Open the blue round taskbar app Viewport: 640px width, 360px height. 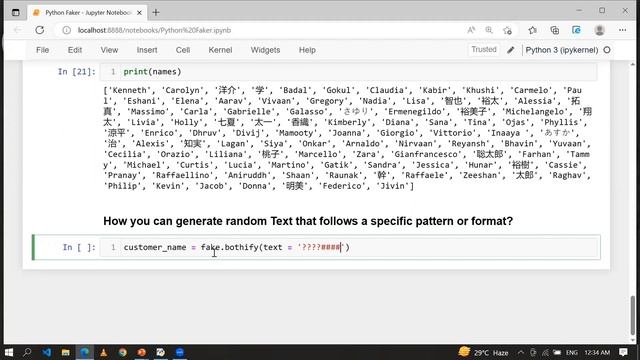pos(180,352)
